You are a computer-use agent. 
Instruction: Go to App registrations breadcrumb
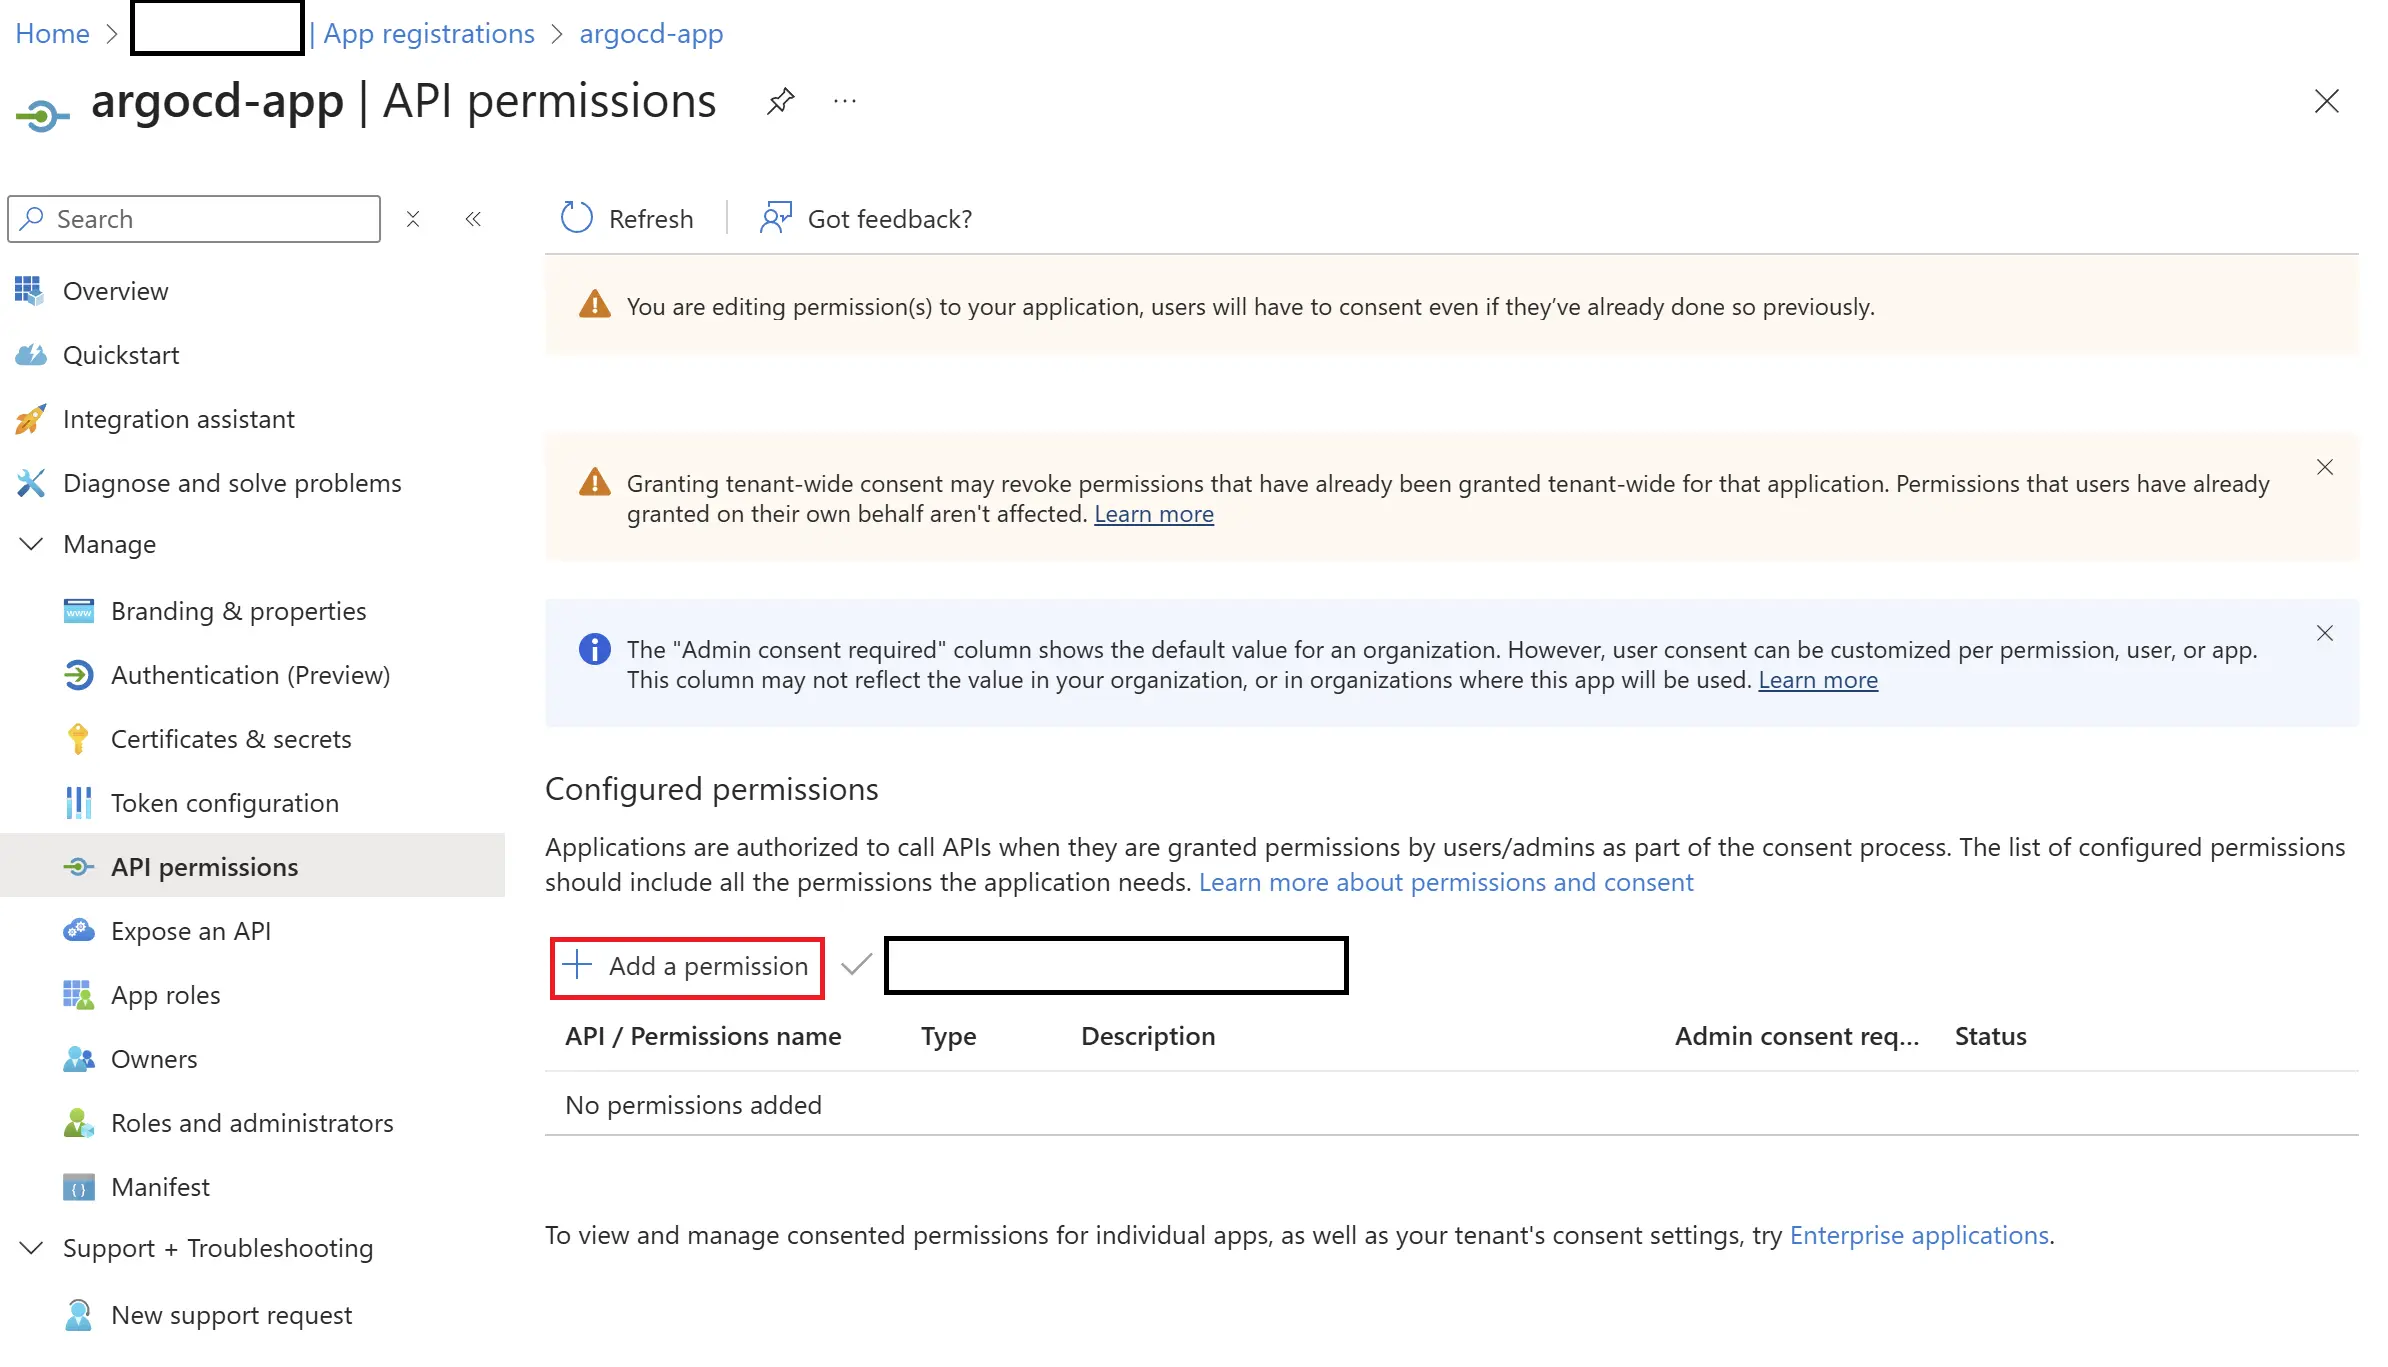429,33
